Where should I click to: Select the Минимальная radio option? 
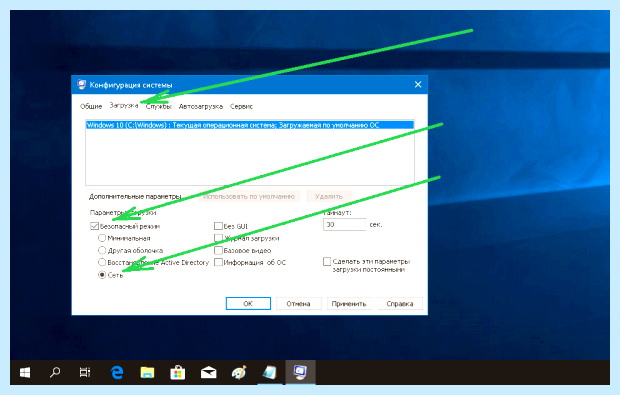[102, 238]
